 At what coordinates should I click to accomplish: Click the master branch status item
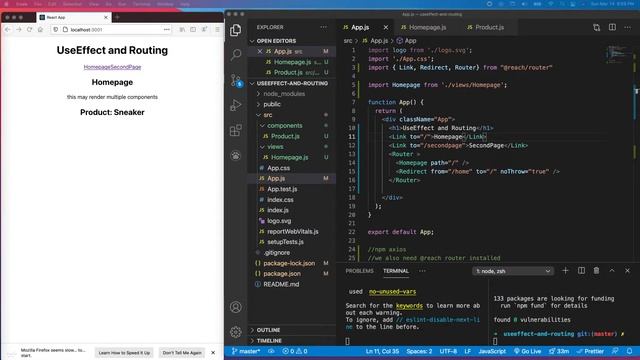click(246, 351)
